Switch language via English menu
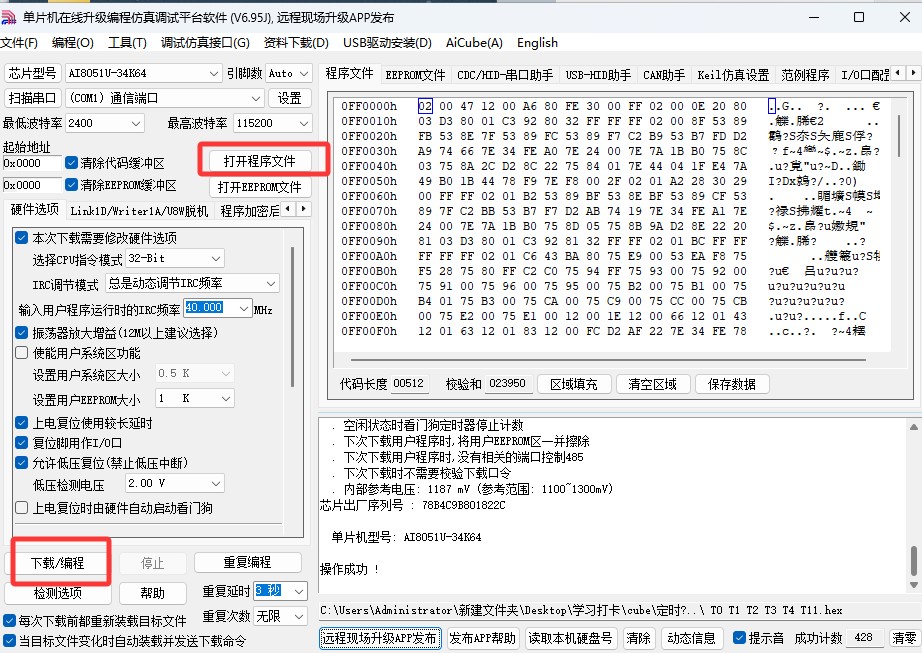The image size is (922, 653). pyautogui.click(x=537, y=43)
